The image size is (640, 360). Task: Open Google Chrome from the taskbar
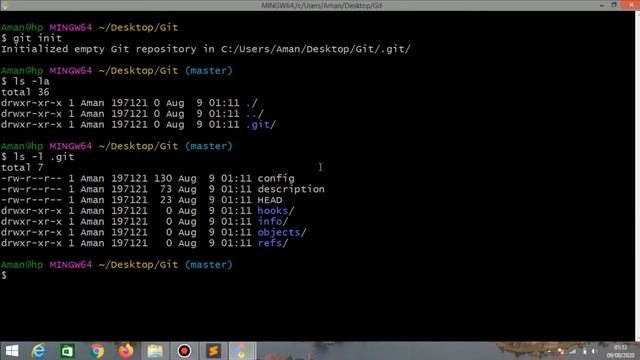point(97,351)
